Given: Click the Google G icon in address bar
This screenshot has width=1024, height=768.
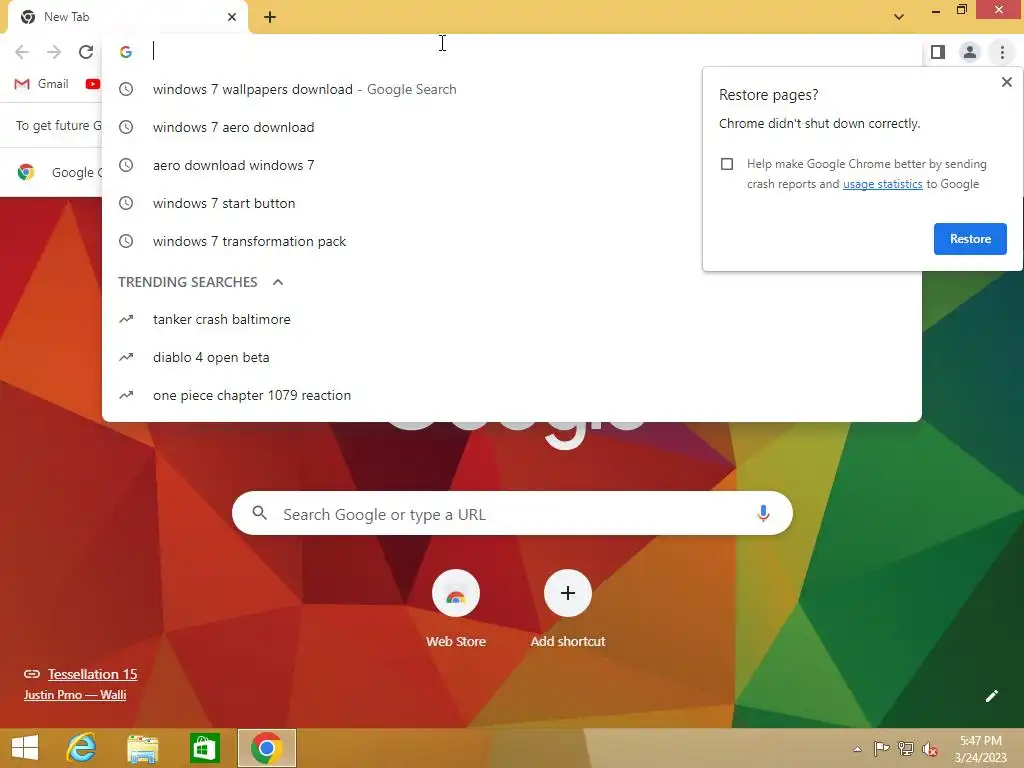Looking at the screenshot, I should click(x=126, y=52).
